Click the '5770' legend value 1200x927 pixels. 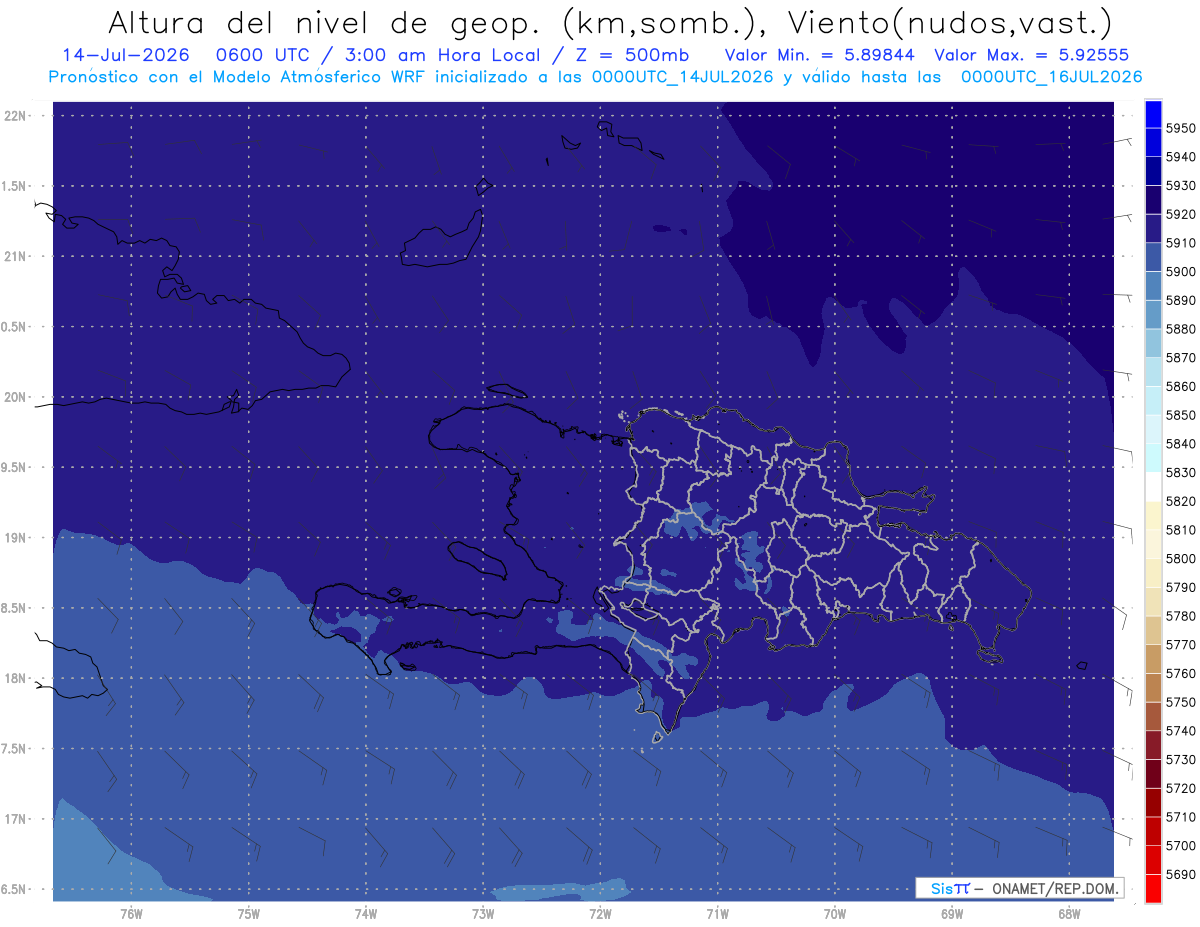[x=1181, y=645]
